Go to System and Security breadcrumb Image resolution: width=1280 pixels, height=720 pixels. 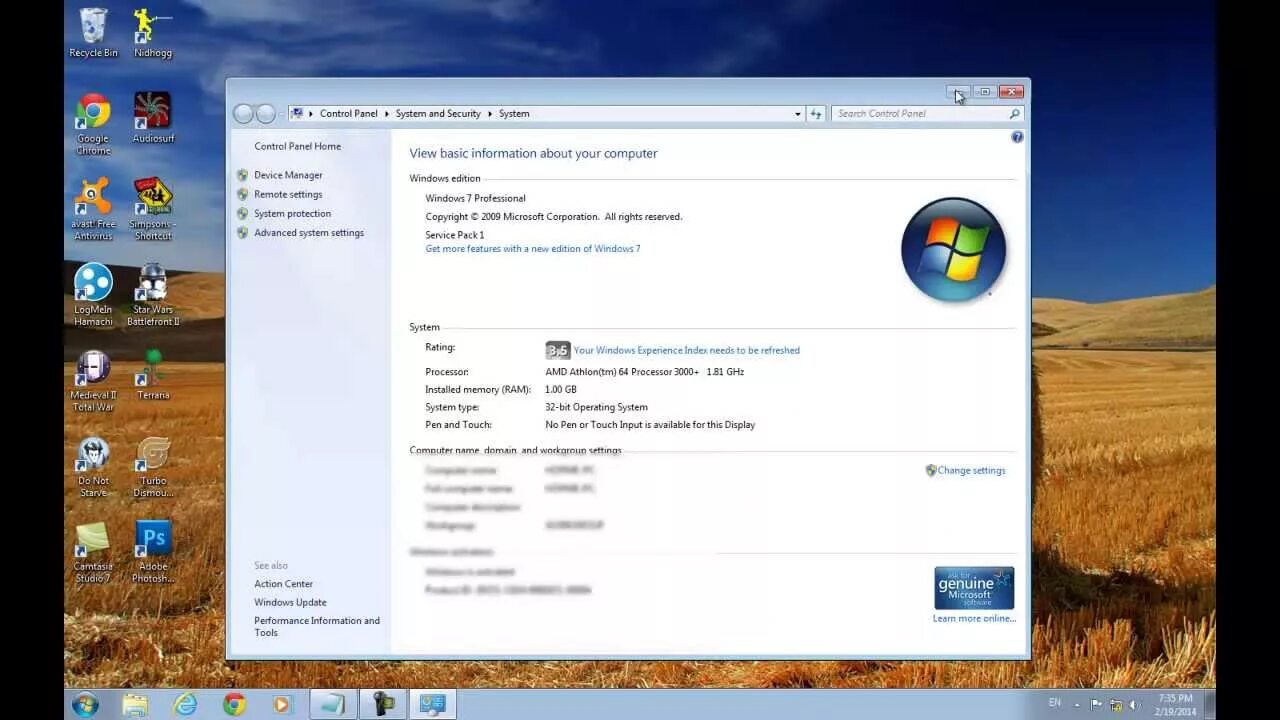click(x=438, y=114)
